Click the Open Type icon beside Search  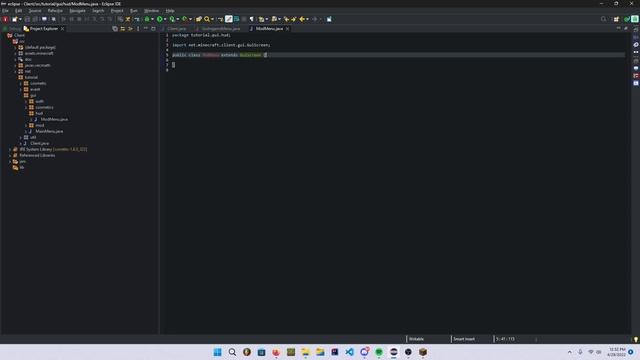tap(199, 19)
